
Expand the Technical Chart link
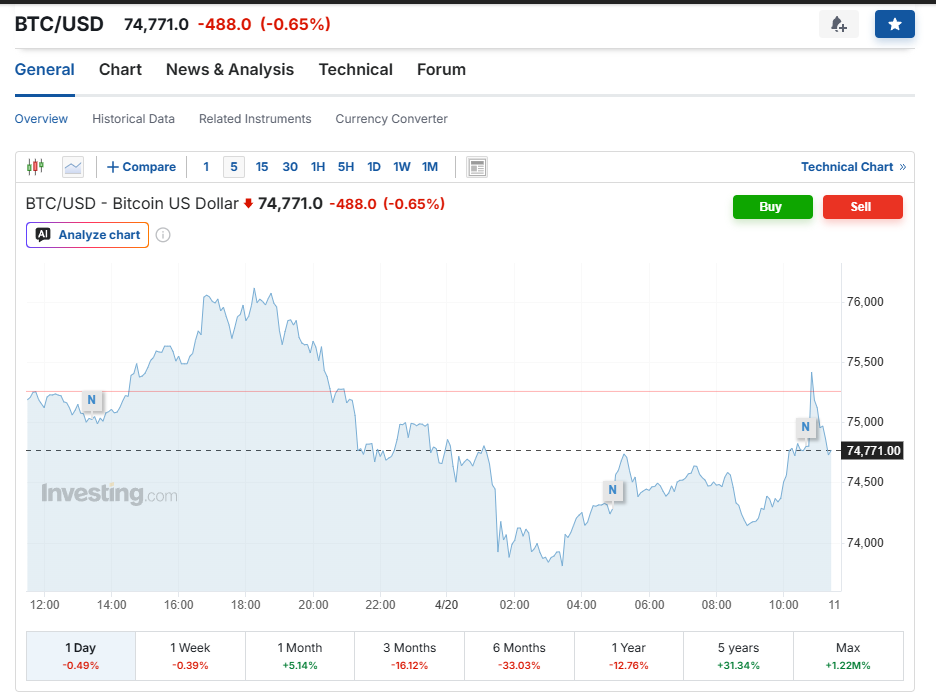click(853, 167)
